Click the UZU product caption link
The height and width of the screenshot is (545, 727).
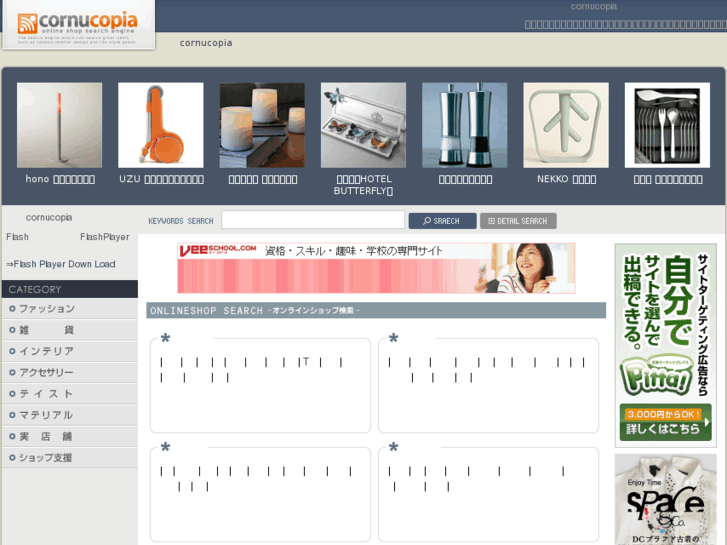click(x=161, y=179)
